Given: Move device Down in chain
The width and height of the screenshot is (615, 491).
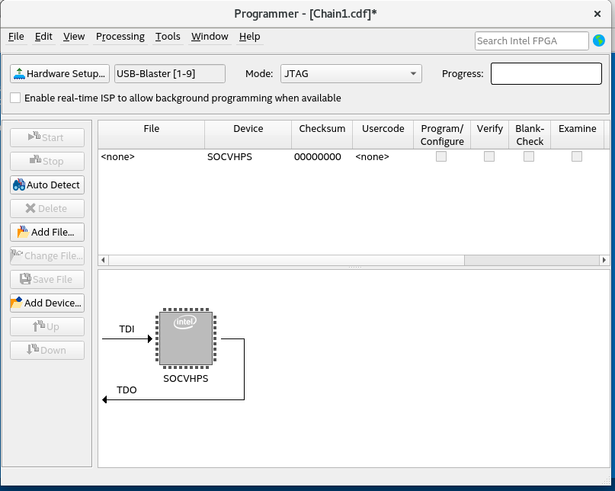Looking at the screenshot, I should [x=47, y=350].
